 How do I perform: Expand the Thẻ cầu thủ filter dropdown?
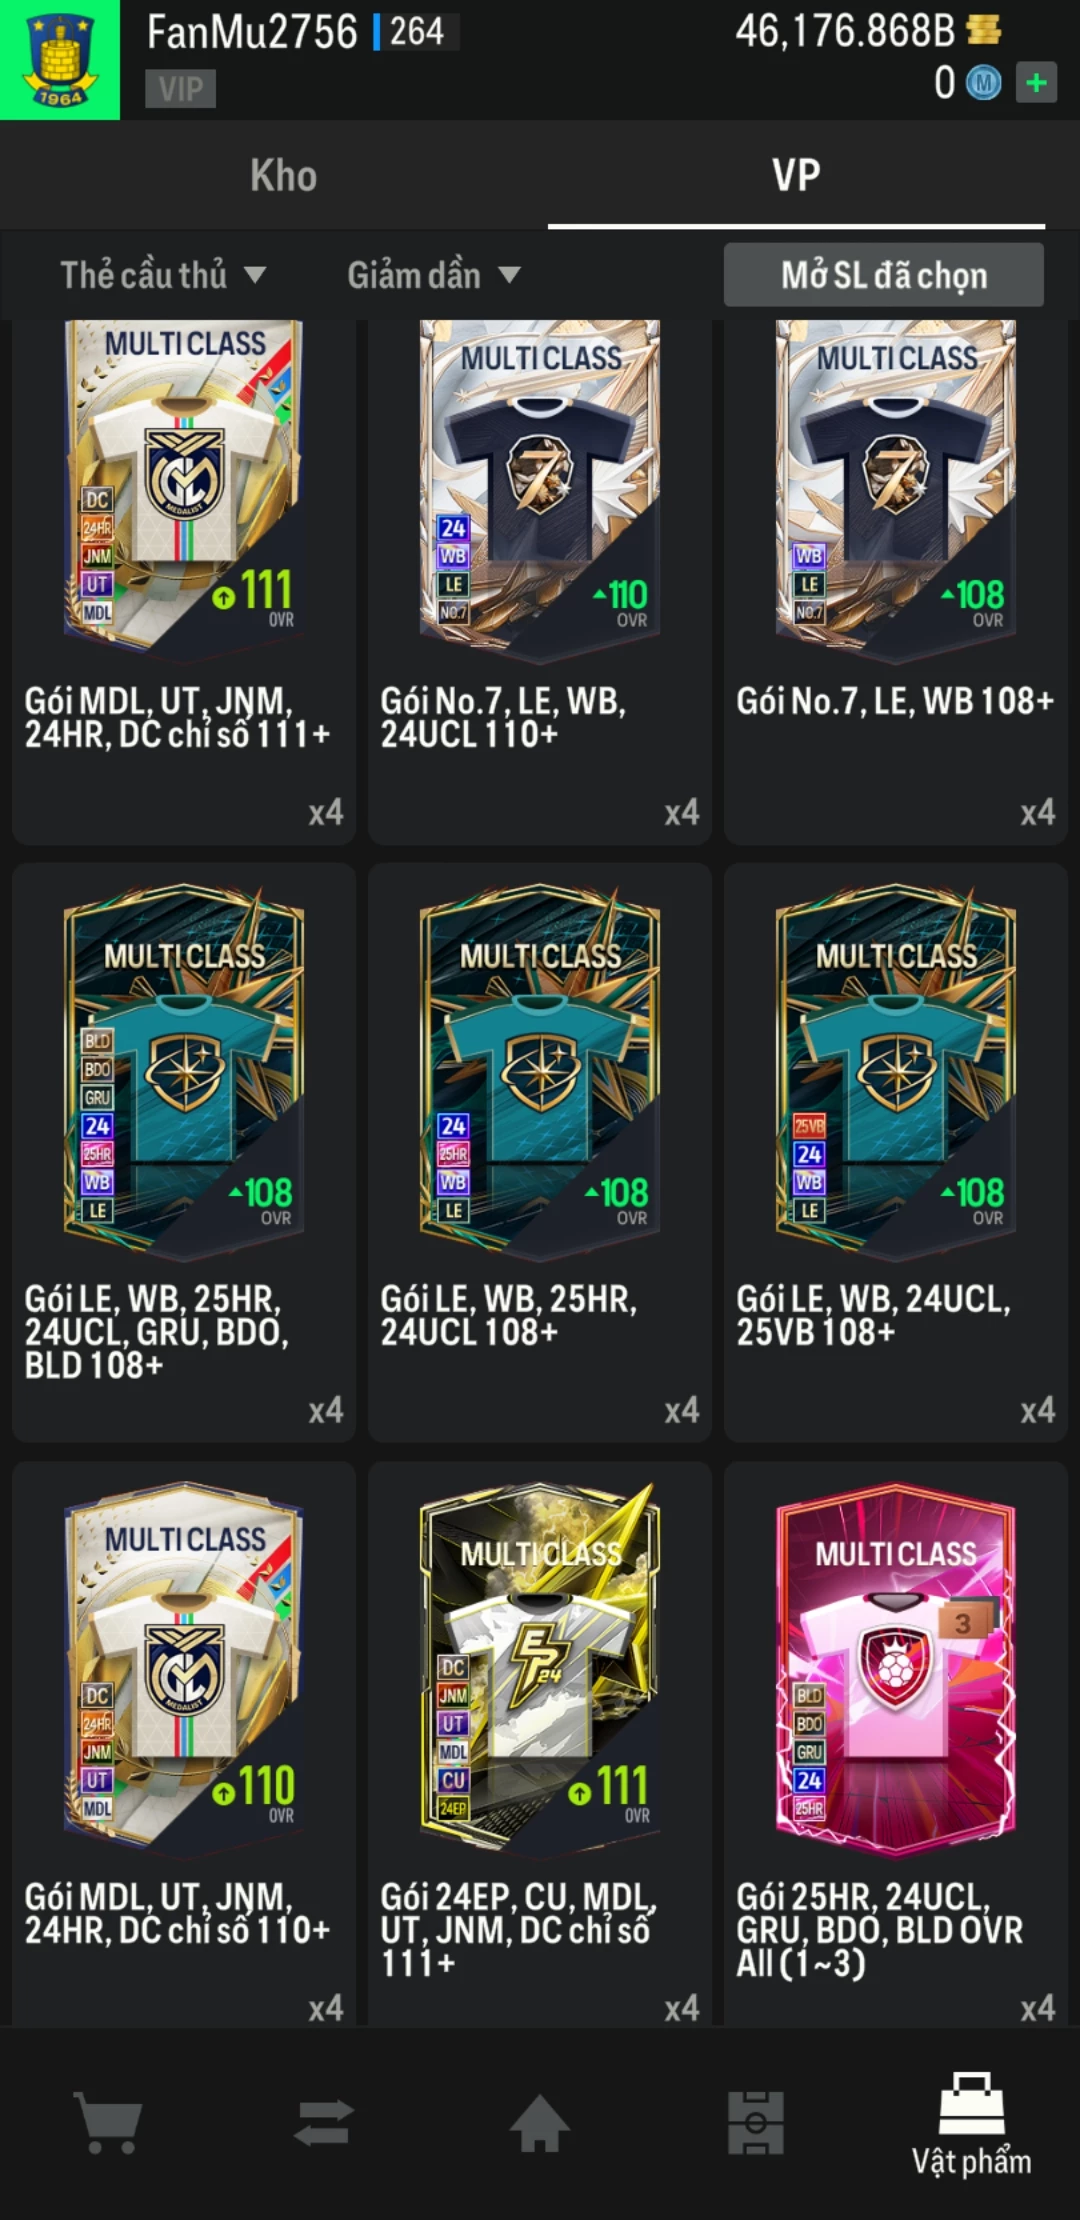[163, 275]
